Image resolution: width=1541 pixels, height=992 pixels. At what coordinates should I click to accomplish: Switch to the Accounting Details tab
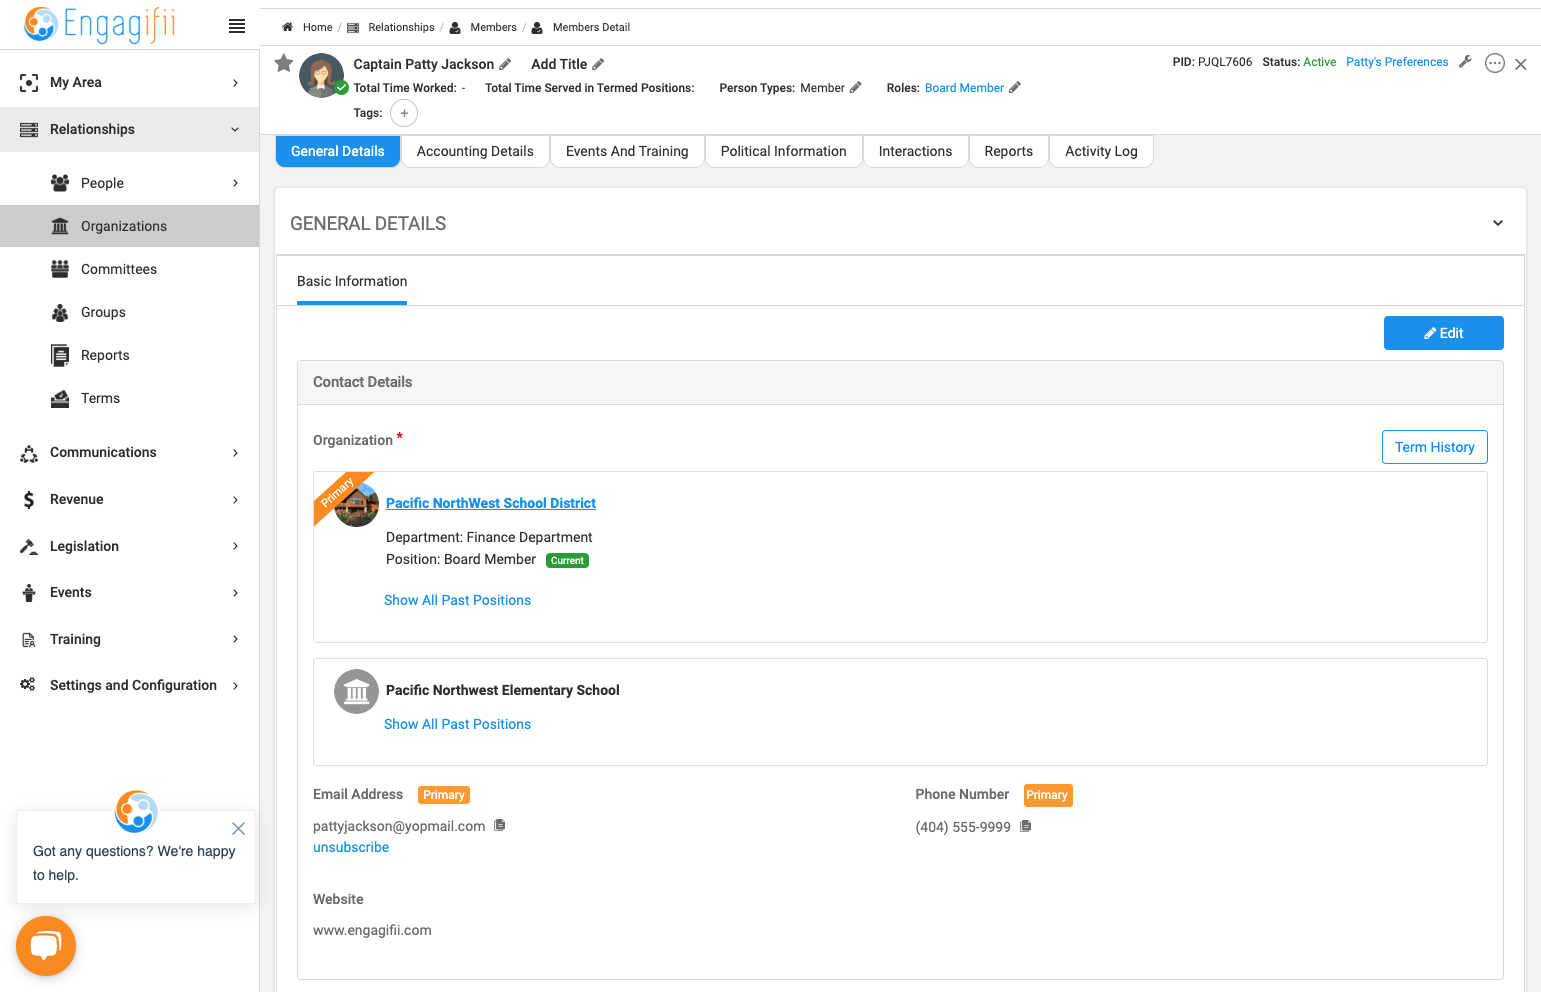(475, 151)
